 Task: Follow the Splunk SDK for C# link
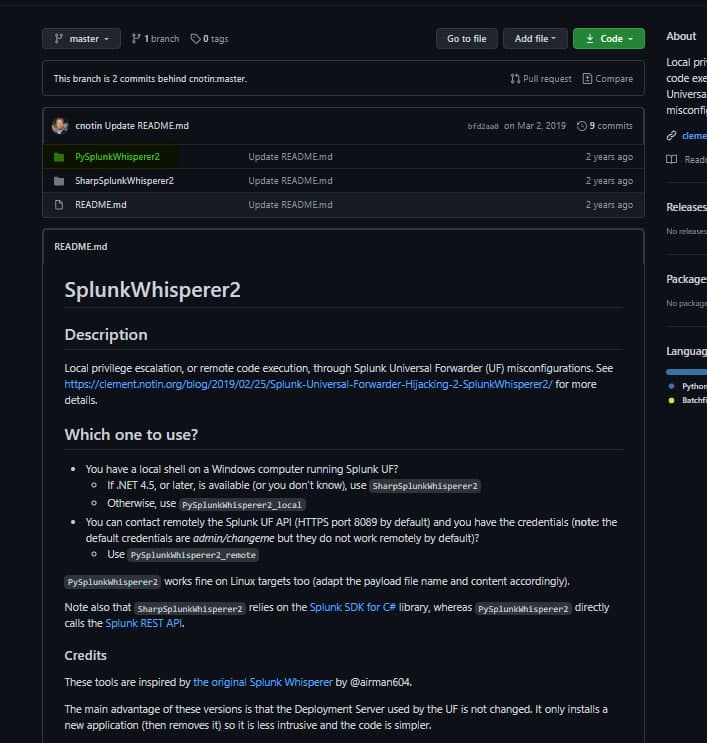[x=368, y=607]
